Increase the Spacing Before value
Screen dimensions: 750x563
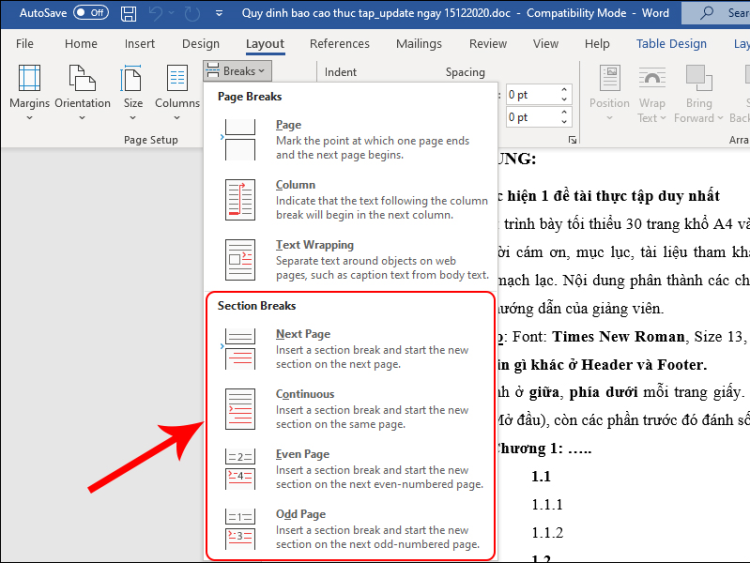pyautogui.click(x=565, y=90)
